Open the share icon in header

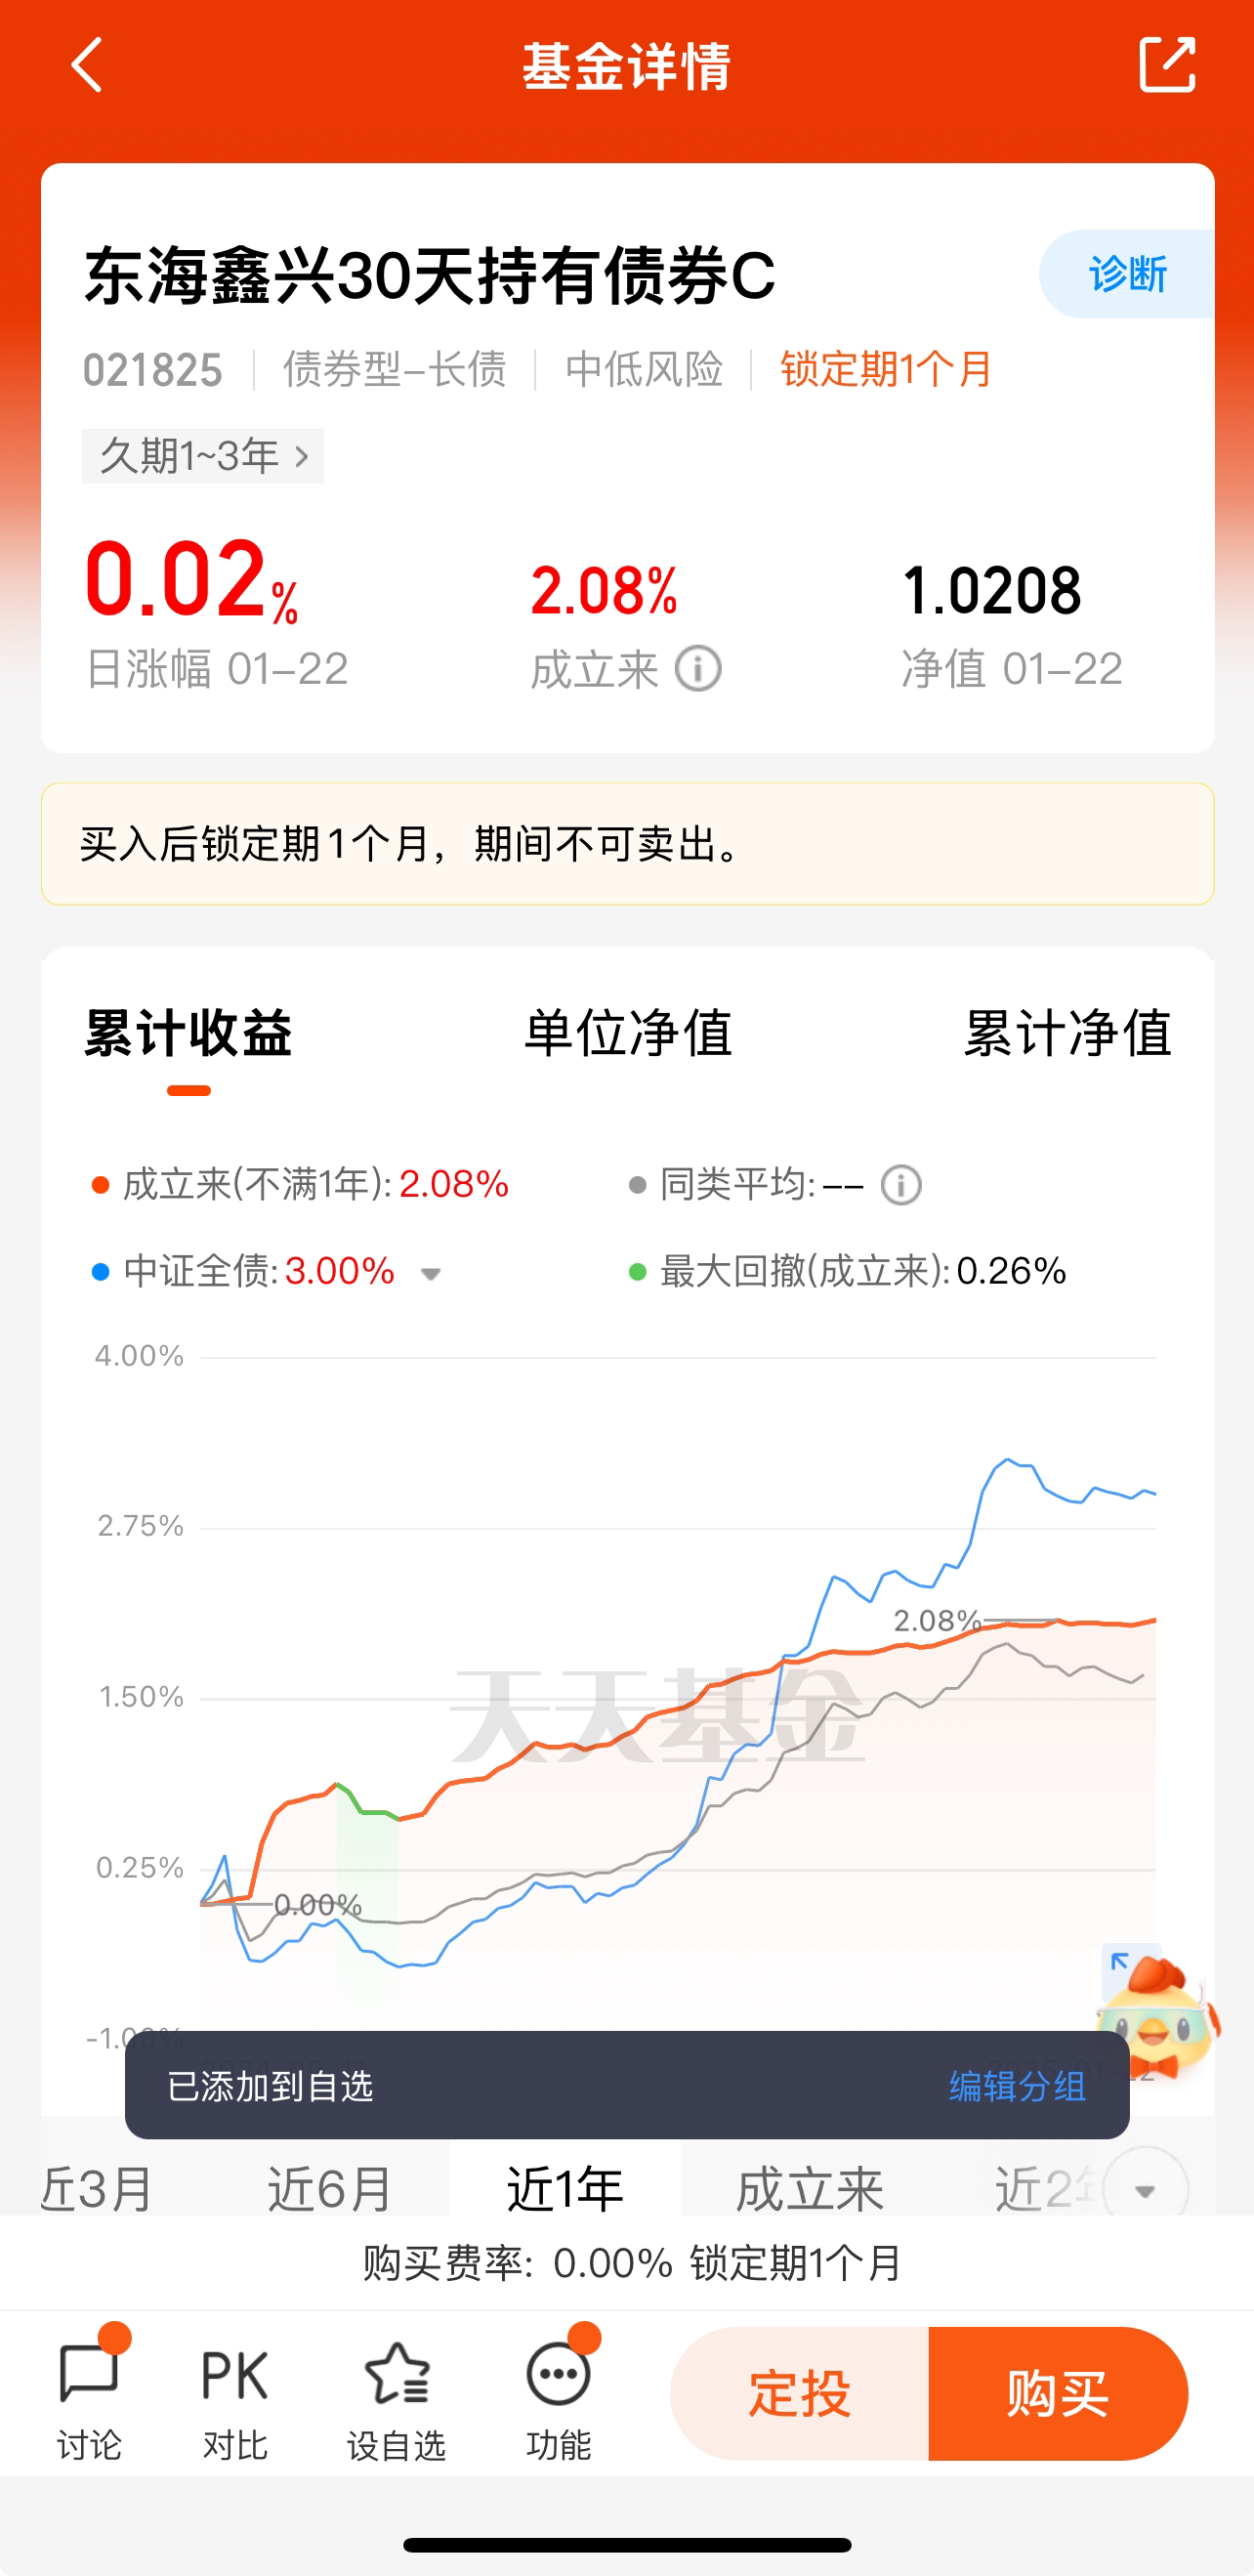1167,65
